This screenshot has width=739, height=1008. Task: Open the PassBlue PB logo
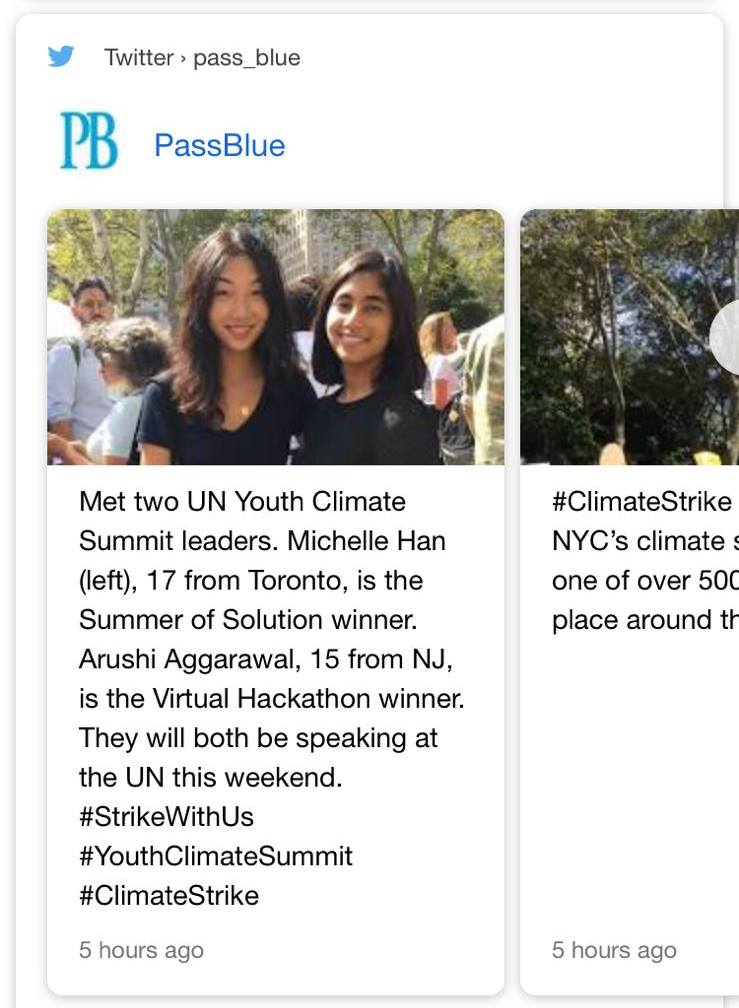(x=89, y=140)
